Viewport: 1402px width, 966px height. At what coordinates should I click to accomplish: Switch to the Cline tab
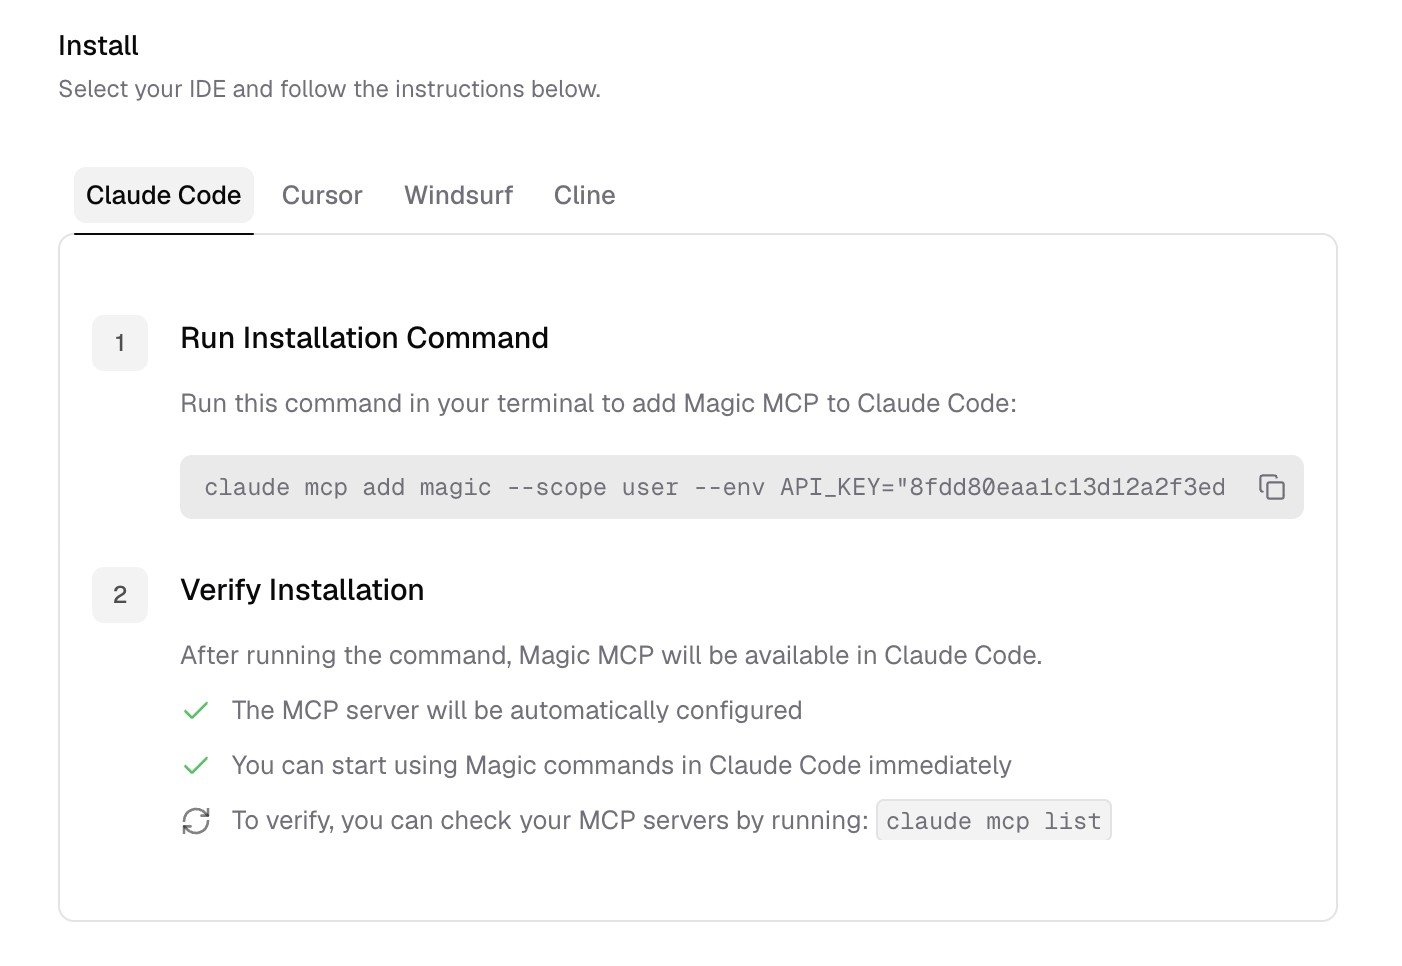pos(585,195)
